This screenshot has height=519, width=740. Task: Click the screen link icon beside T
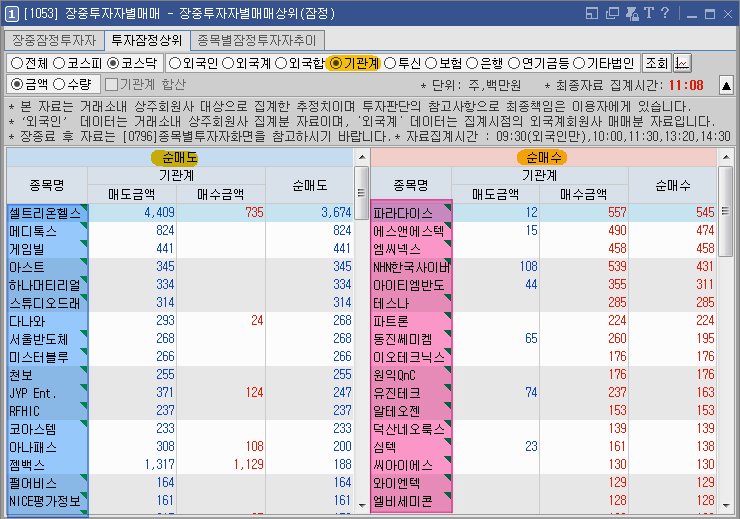tap(632, 13)
